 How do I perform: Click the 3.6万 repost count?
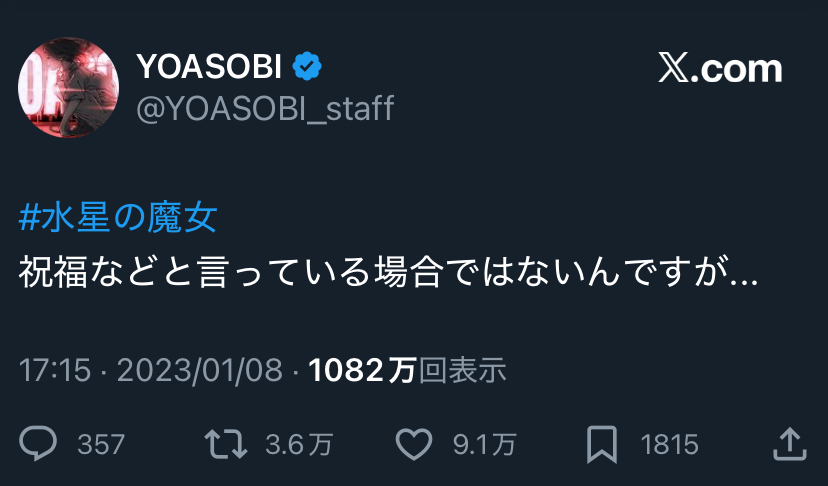[x=298, y=444]
